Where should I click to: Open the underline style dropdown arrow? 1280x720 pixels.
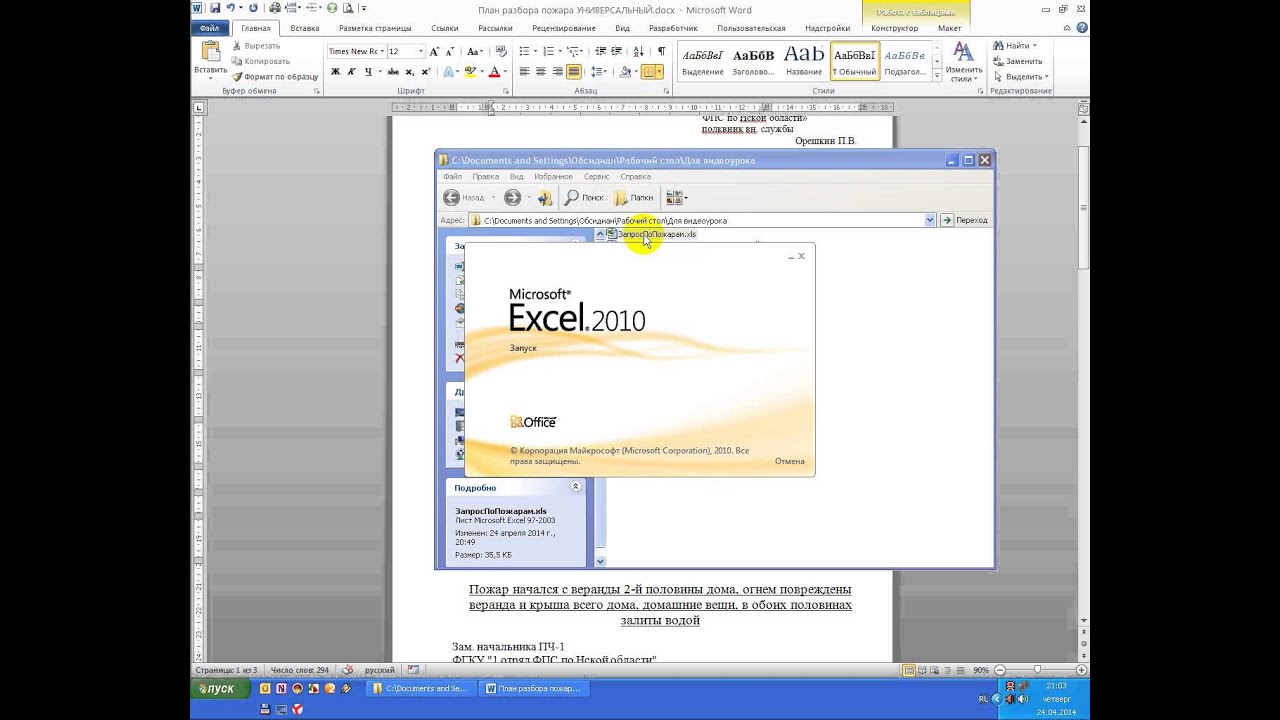click(x=378, y=72)
